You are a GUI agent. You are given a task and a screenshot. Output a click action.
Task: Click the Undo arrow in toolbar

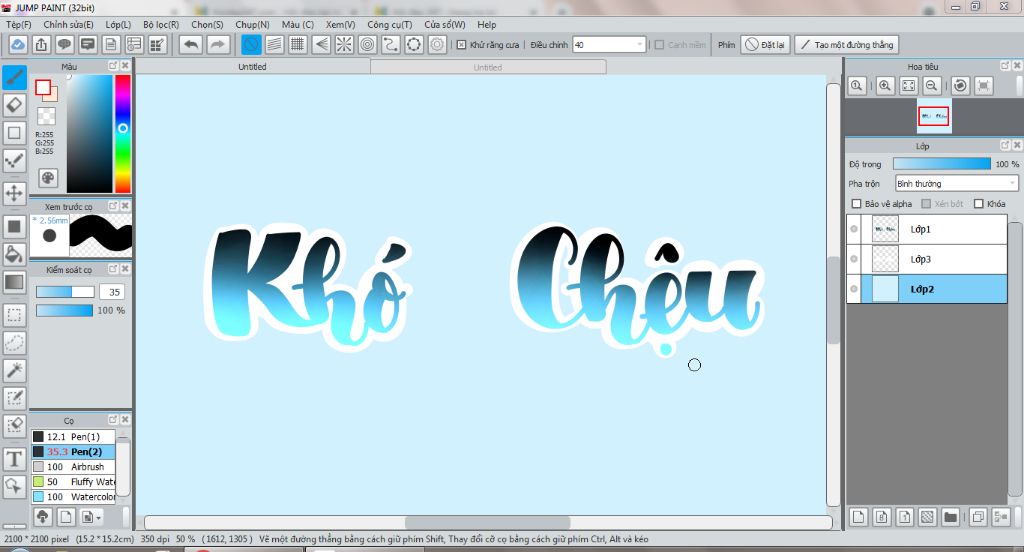click(191, 44)
